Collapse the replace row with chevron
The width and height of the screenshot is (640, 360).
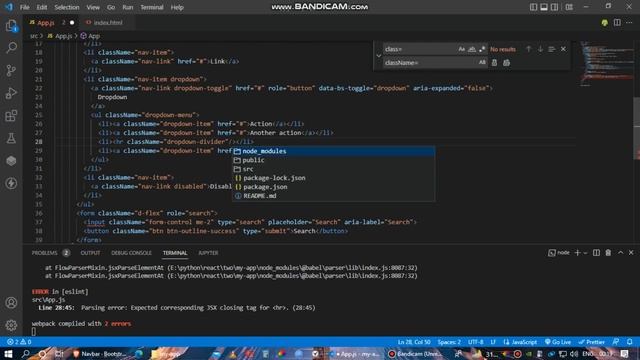coord(378,56)
